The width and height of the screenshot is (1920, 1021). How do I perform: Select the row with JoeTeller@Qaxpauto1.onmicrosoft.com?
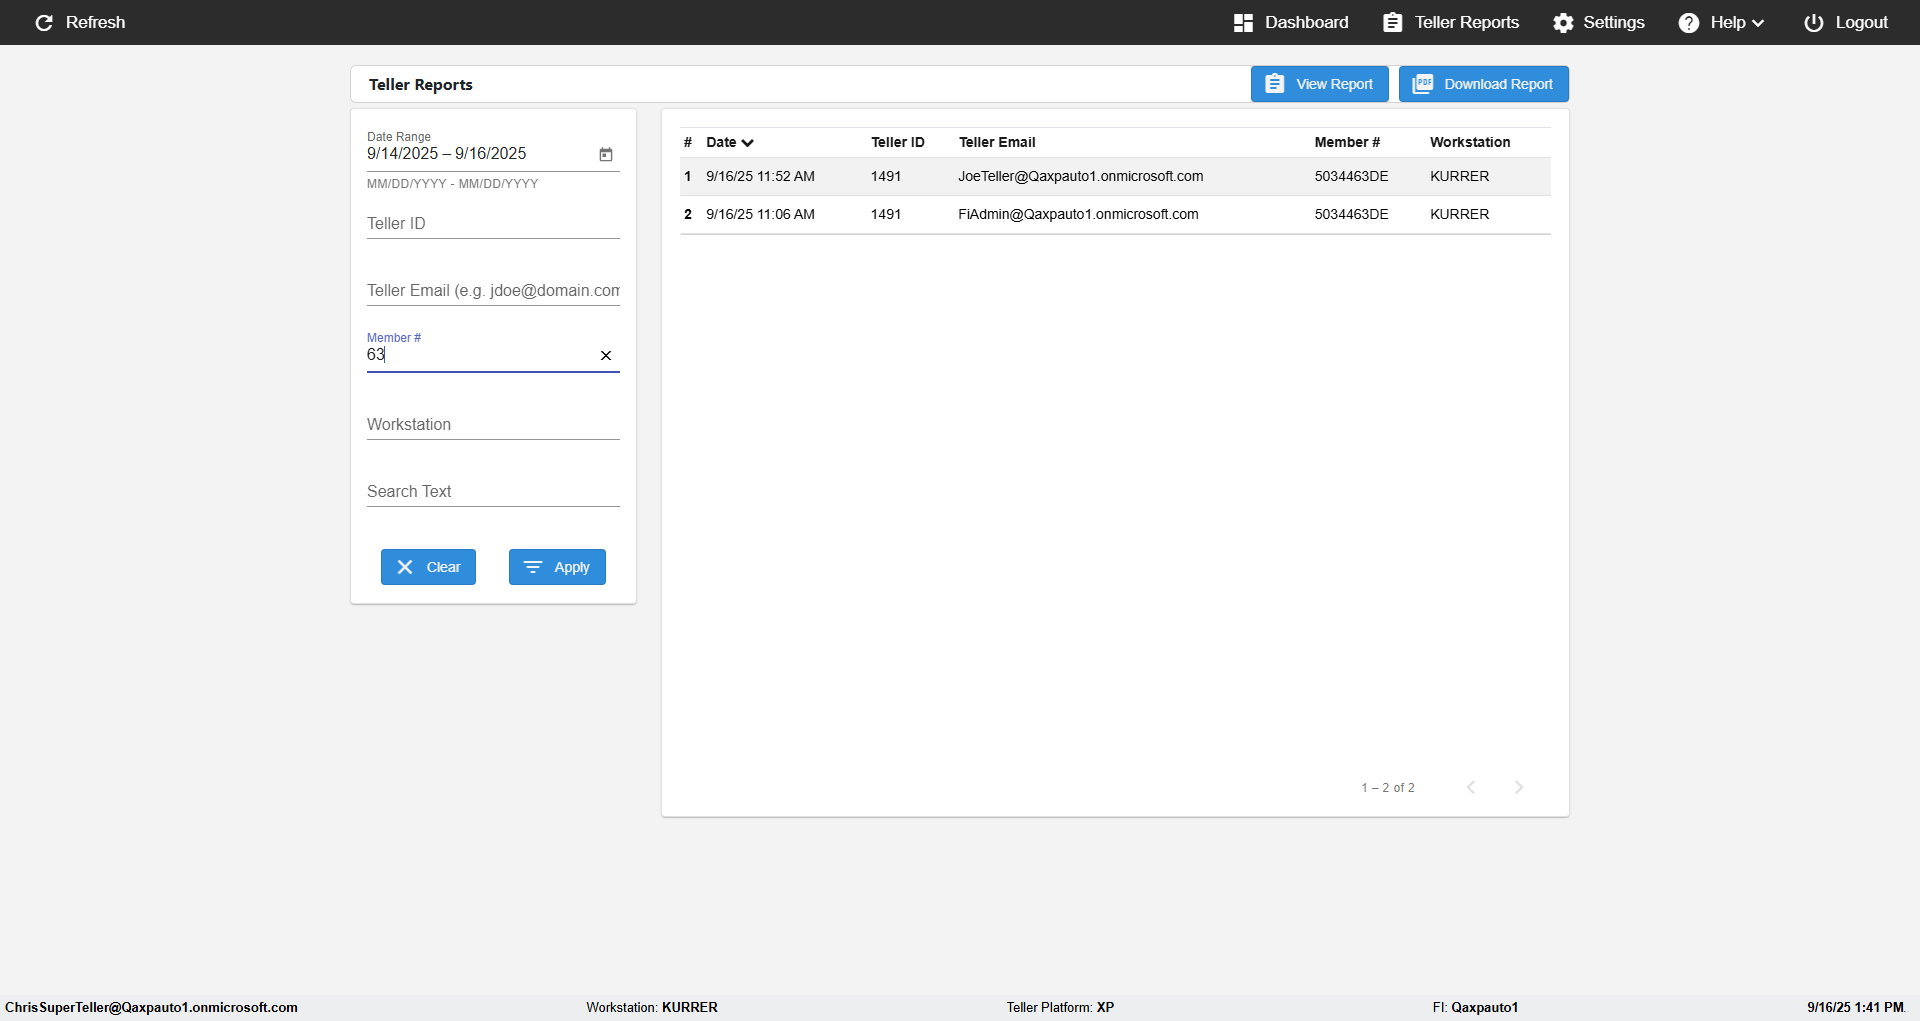(1115, 176)
